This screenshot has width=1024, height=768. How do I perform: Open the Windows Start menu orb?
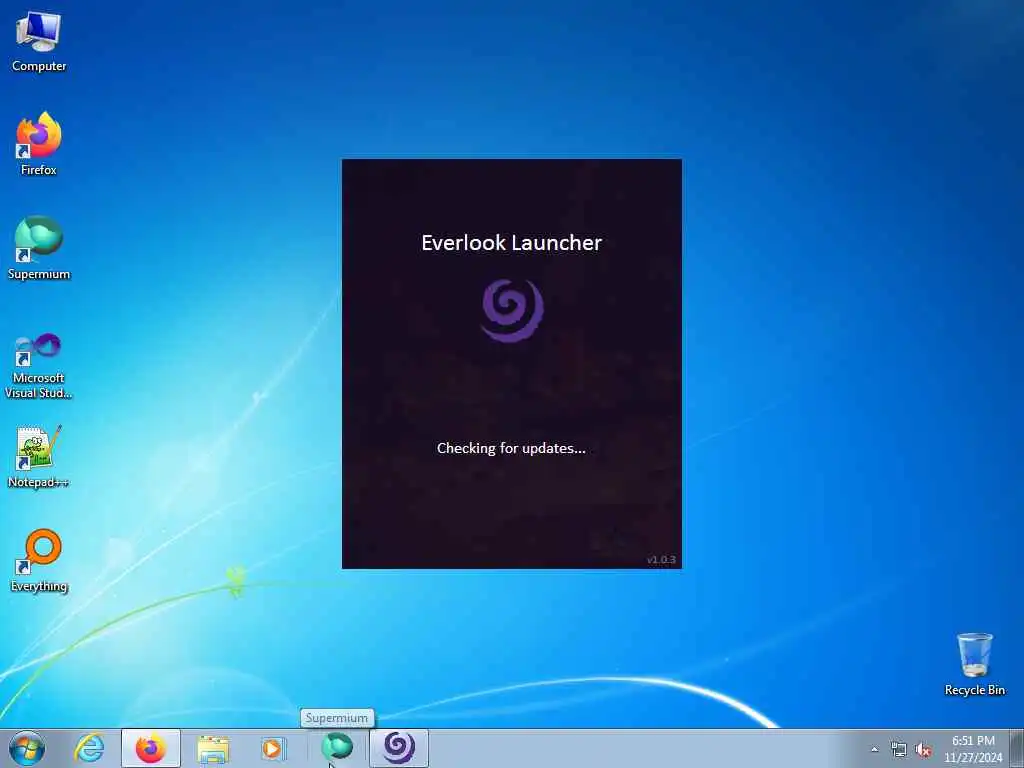27,748
